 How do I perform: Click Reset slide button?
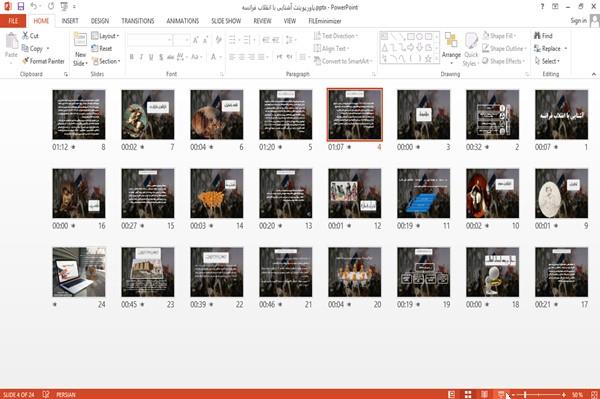(102, 48)
